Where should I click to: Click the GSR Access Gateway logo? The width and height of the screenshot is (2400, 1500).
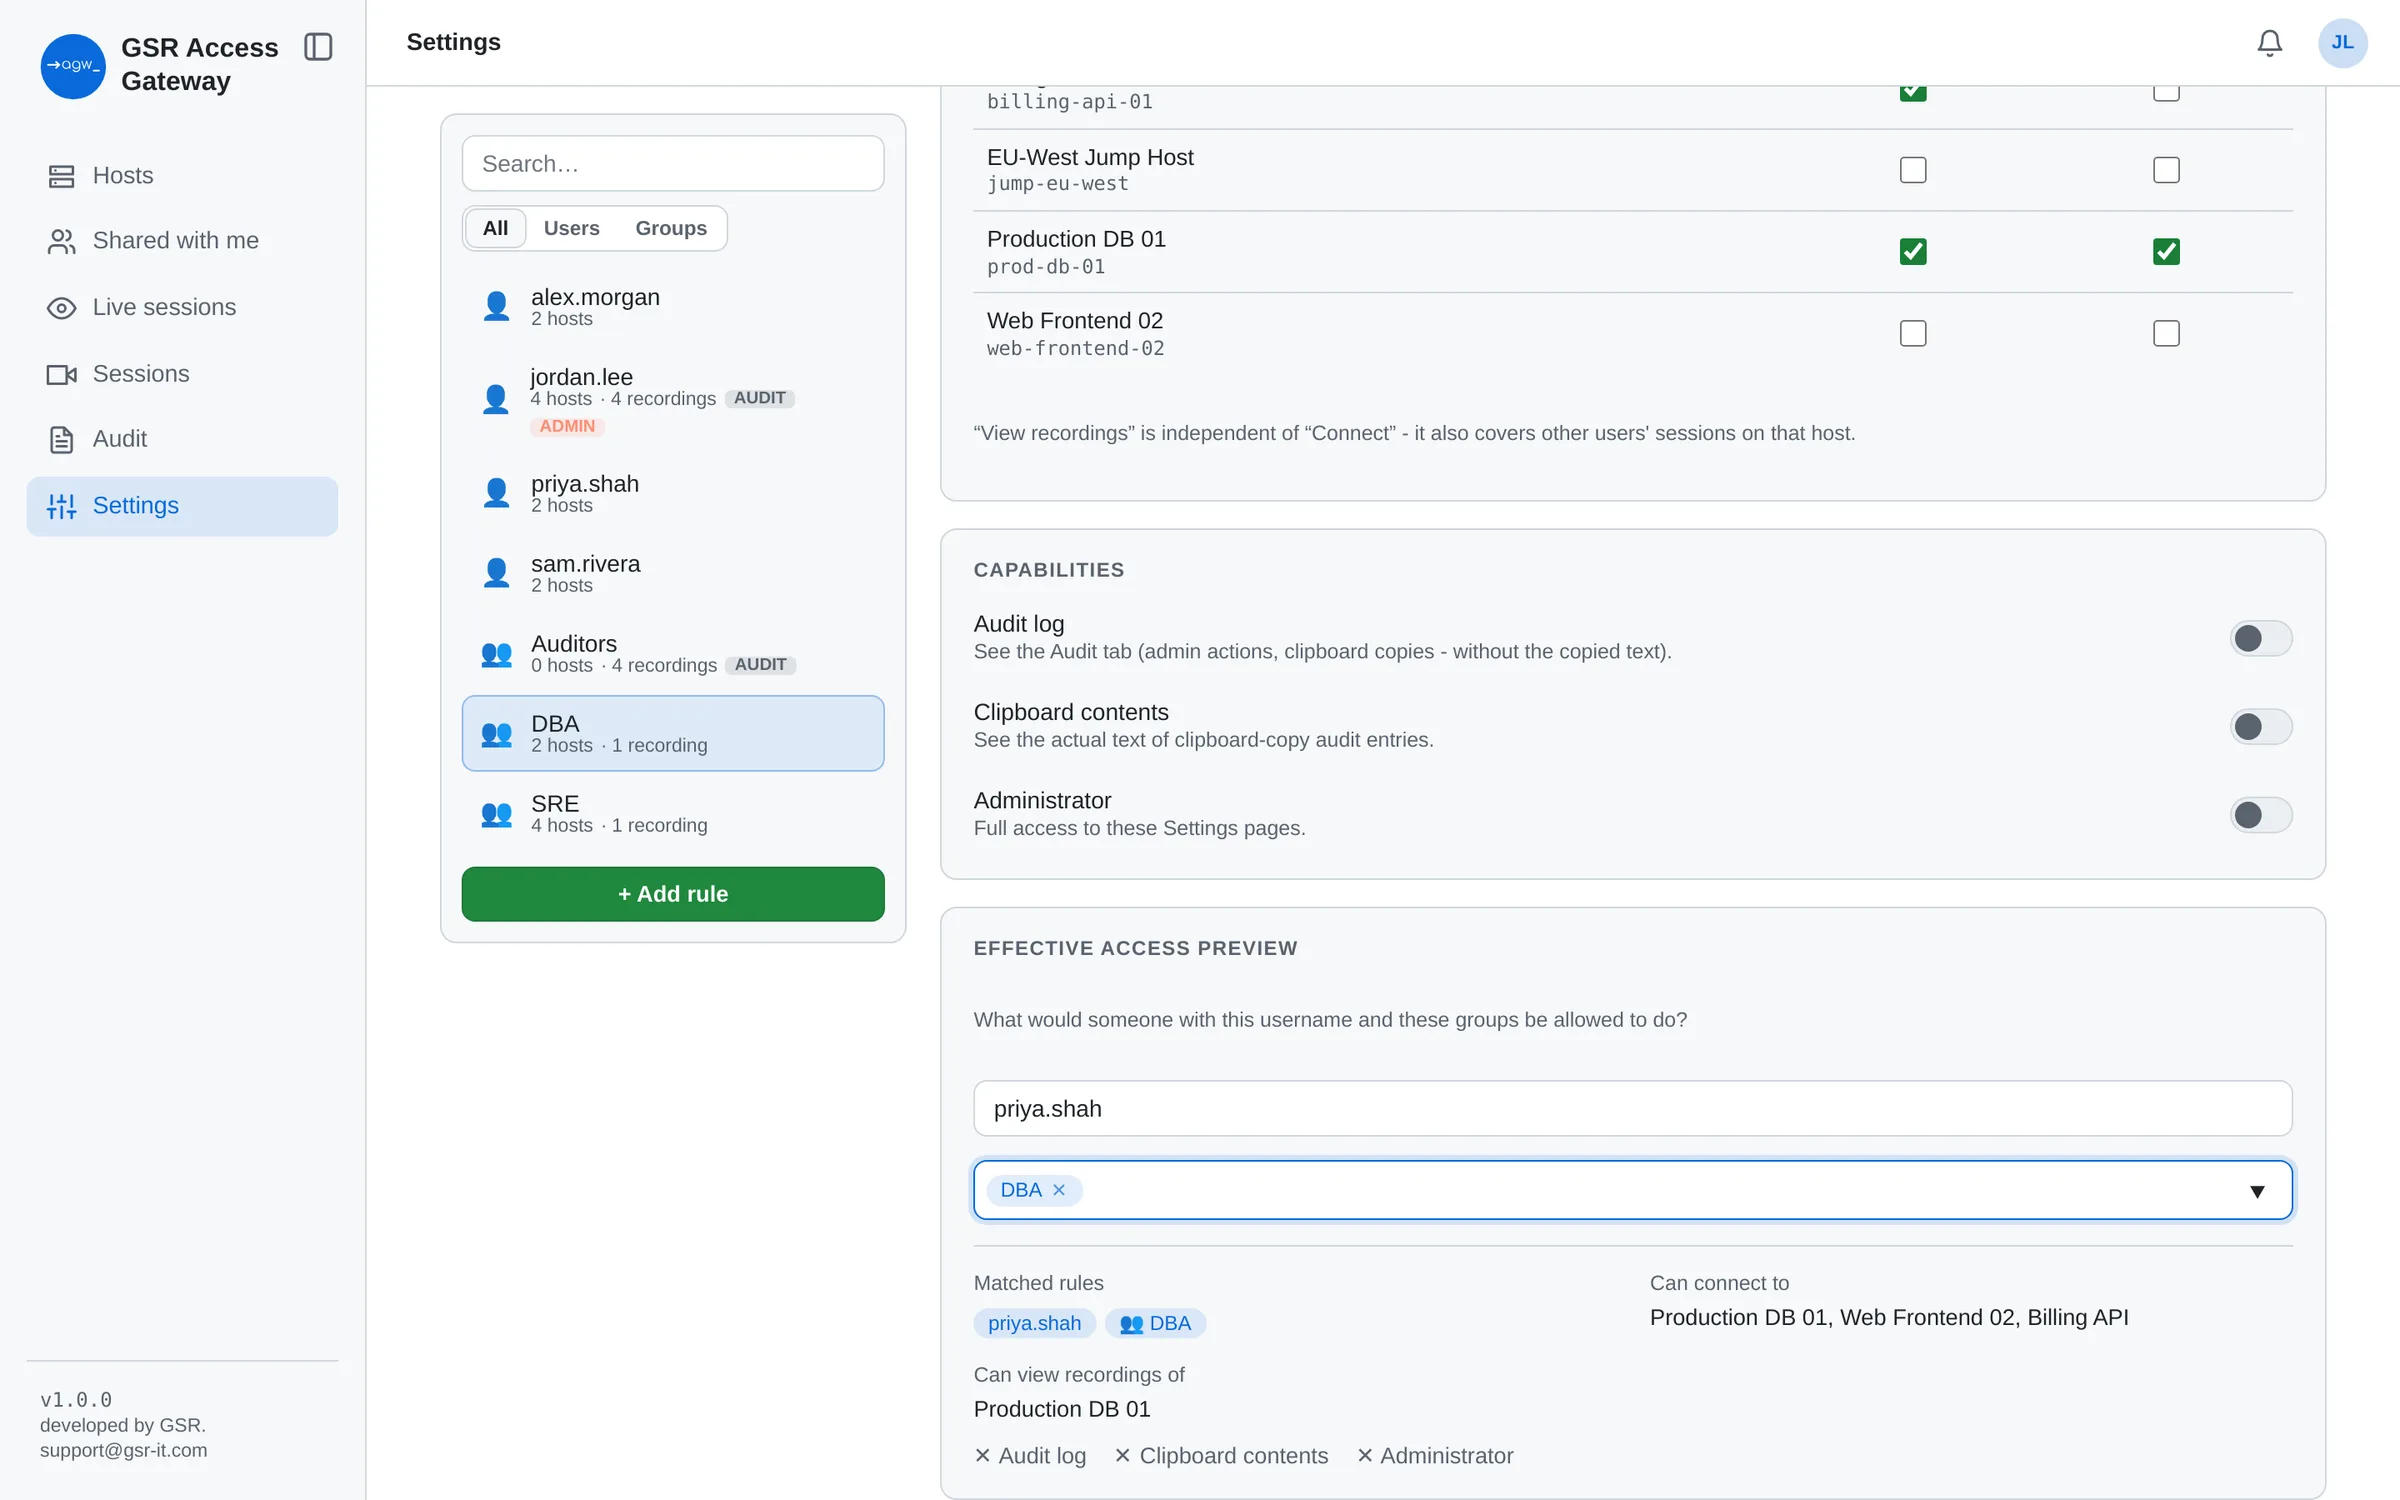[73, 65]
